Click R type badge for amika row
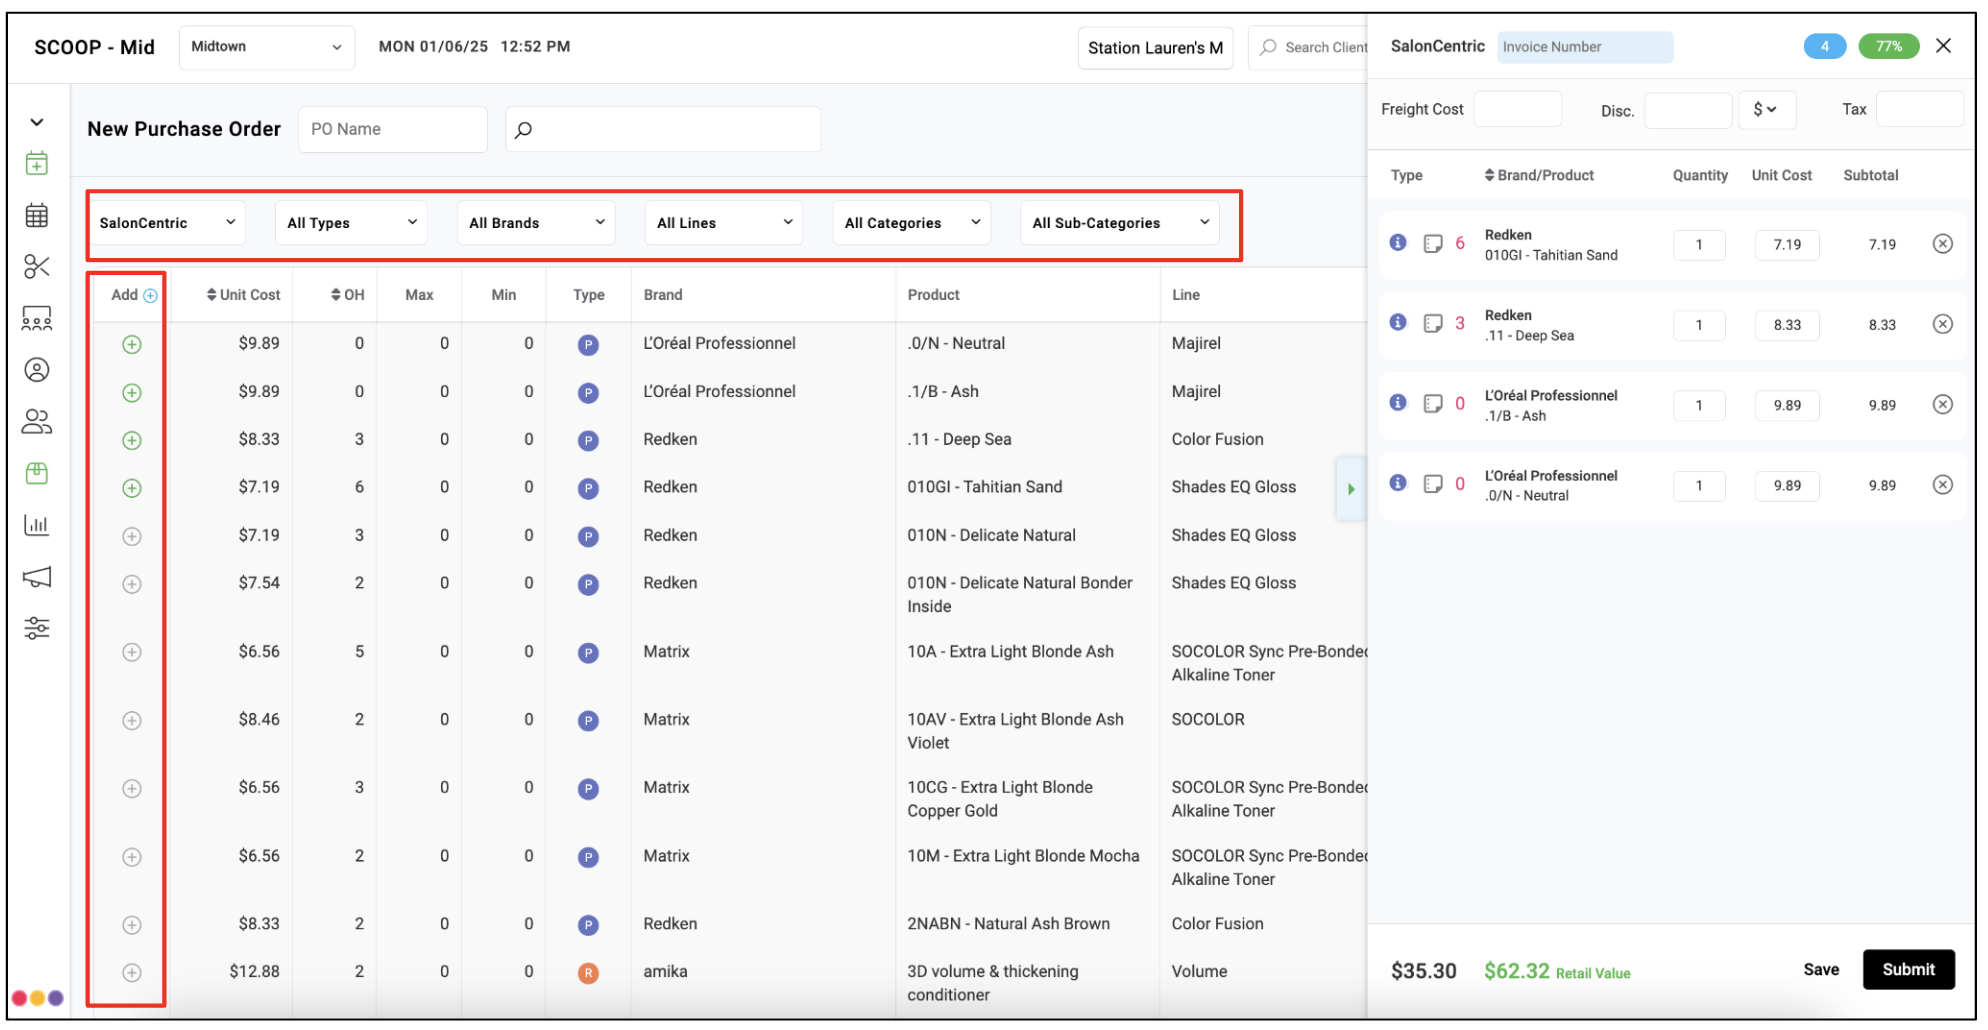Image resolution: width=1988 pixels, height=1030 pixels. (x=589, y=974)
